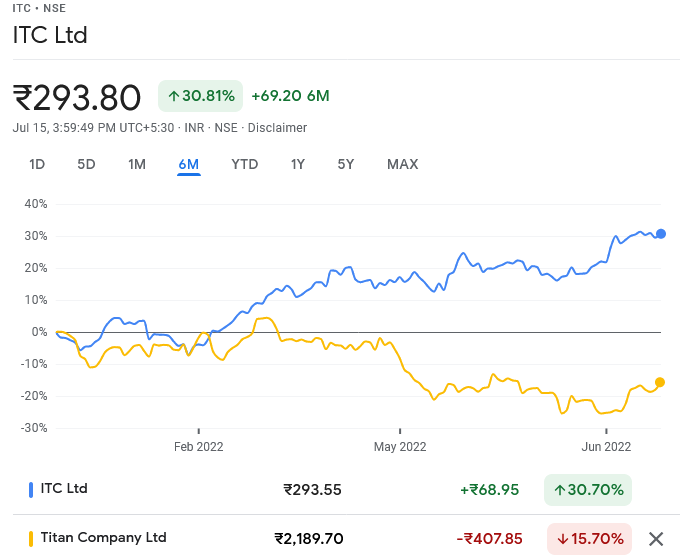Show MAX price history range
The image size is (680, 559).
pyautogui.click(x=402, y=164)
